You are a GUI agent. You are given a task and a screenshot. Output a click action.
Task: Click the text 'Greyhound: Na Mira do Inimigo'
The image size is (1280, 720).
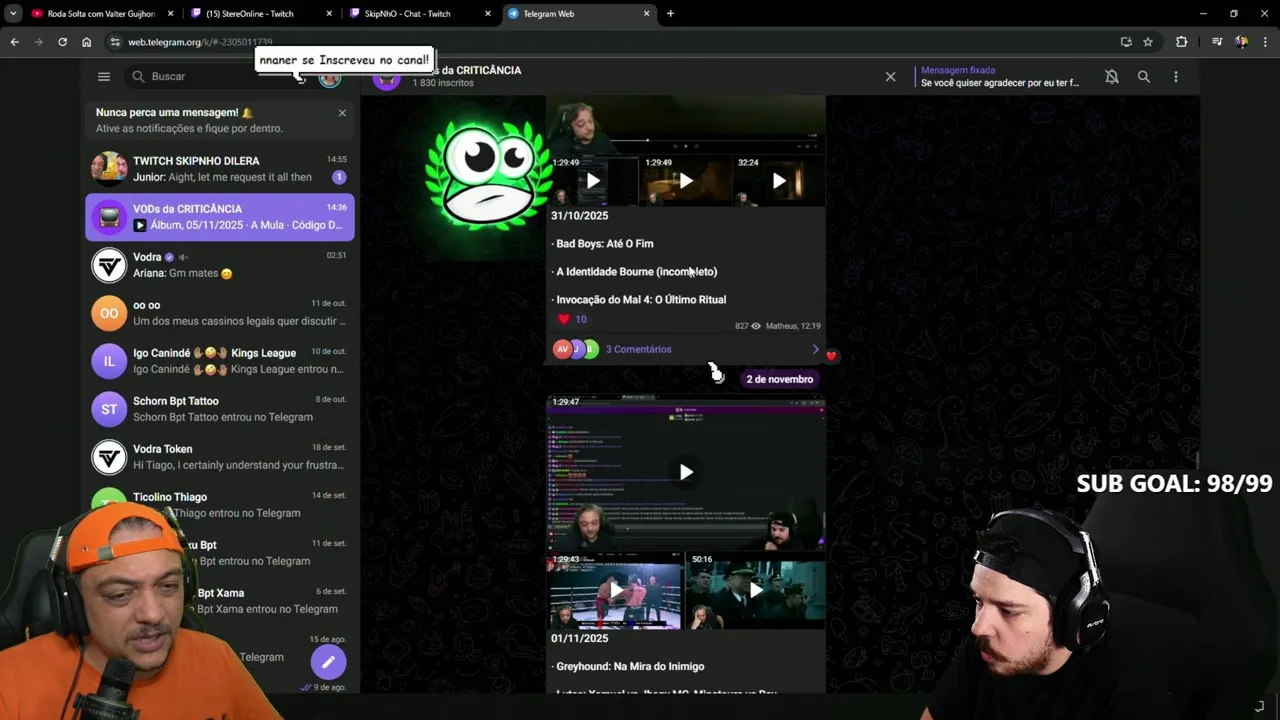[x=630, y=666]
